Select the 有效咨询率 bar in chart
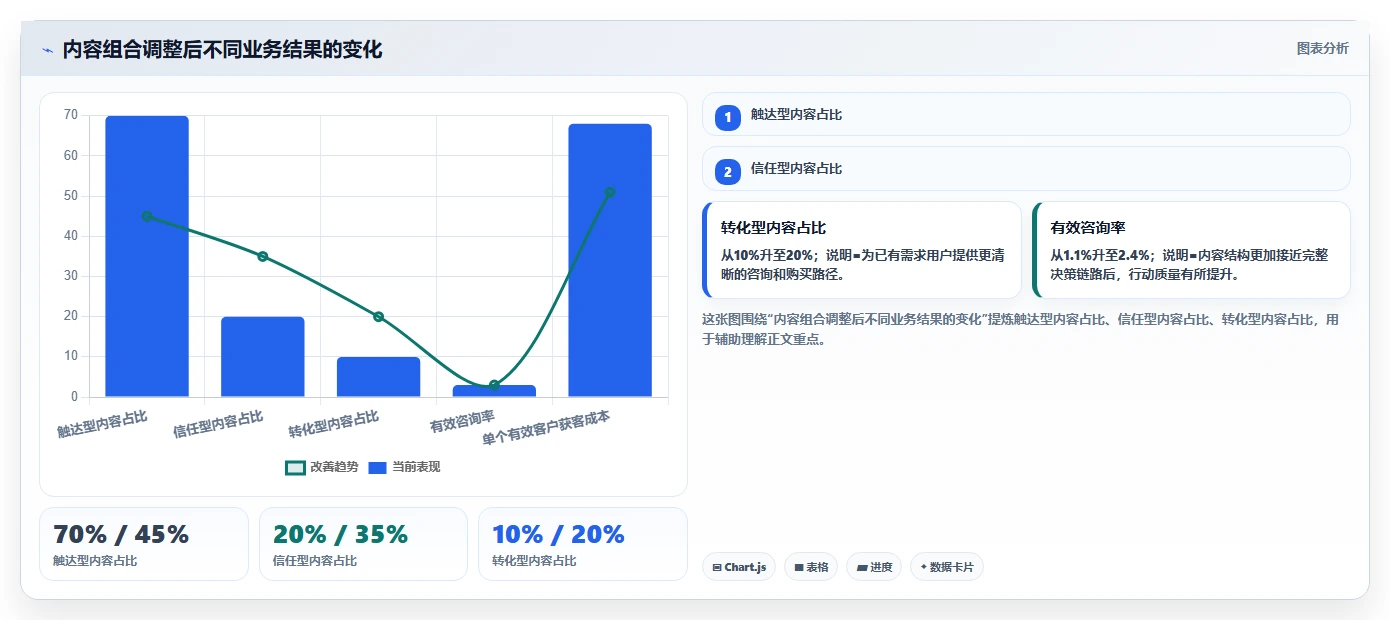This screenshot has height=620, width=1390. click(494, 391)
